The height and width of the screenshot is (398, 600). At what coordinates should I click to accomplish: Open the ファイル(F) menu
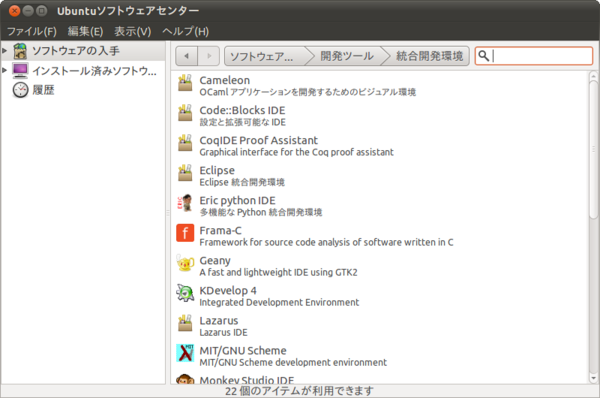click(x=32, y=31)
